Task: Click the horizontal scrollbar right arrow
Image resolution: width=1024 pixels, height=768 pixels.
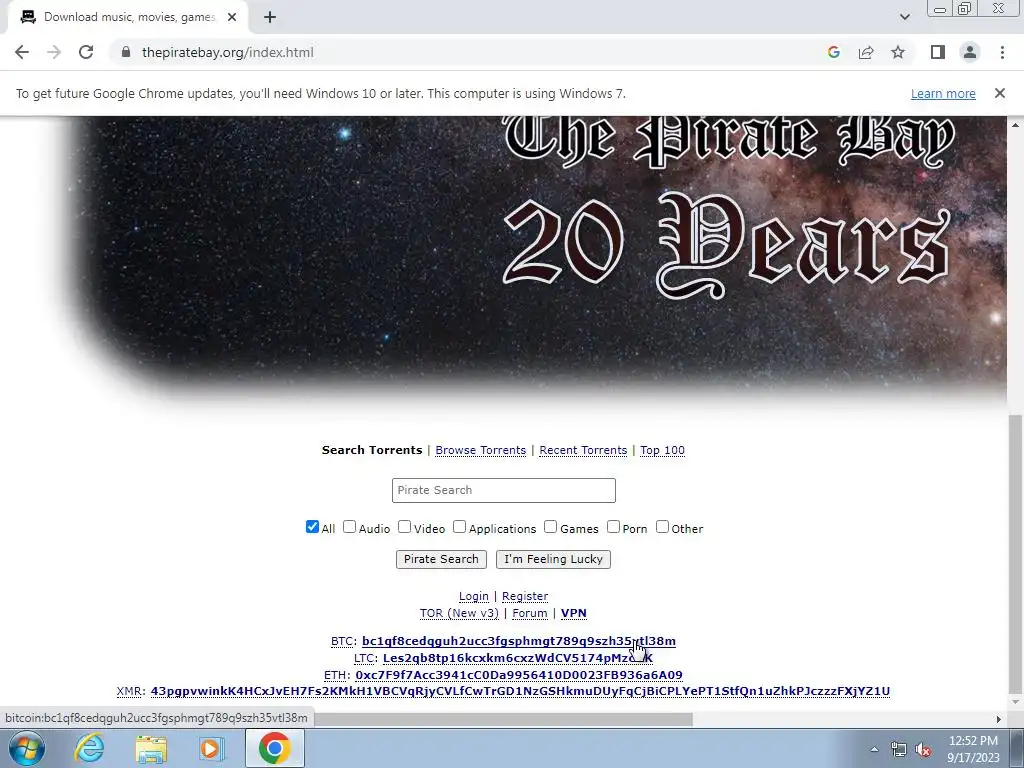Action: point(998,719)
